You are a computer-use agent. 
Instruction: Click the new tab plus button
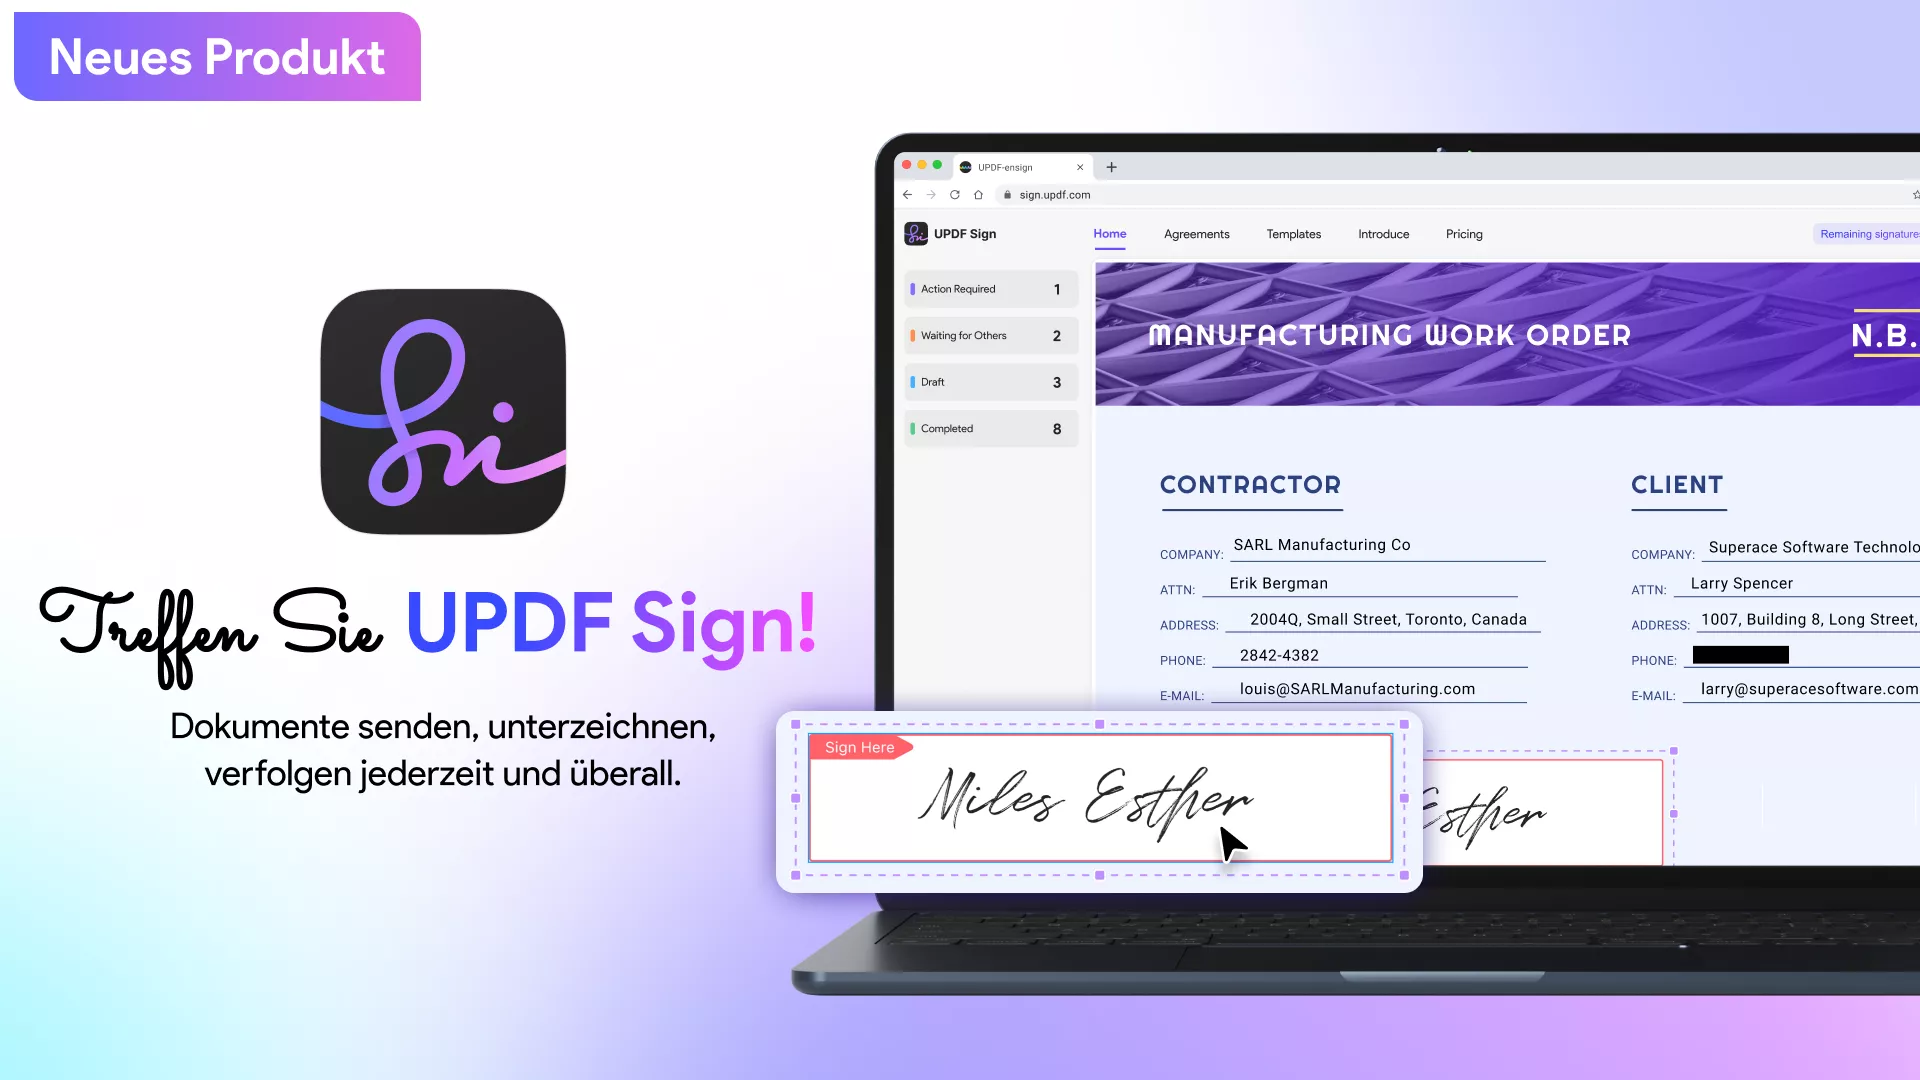1112,166
